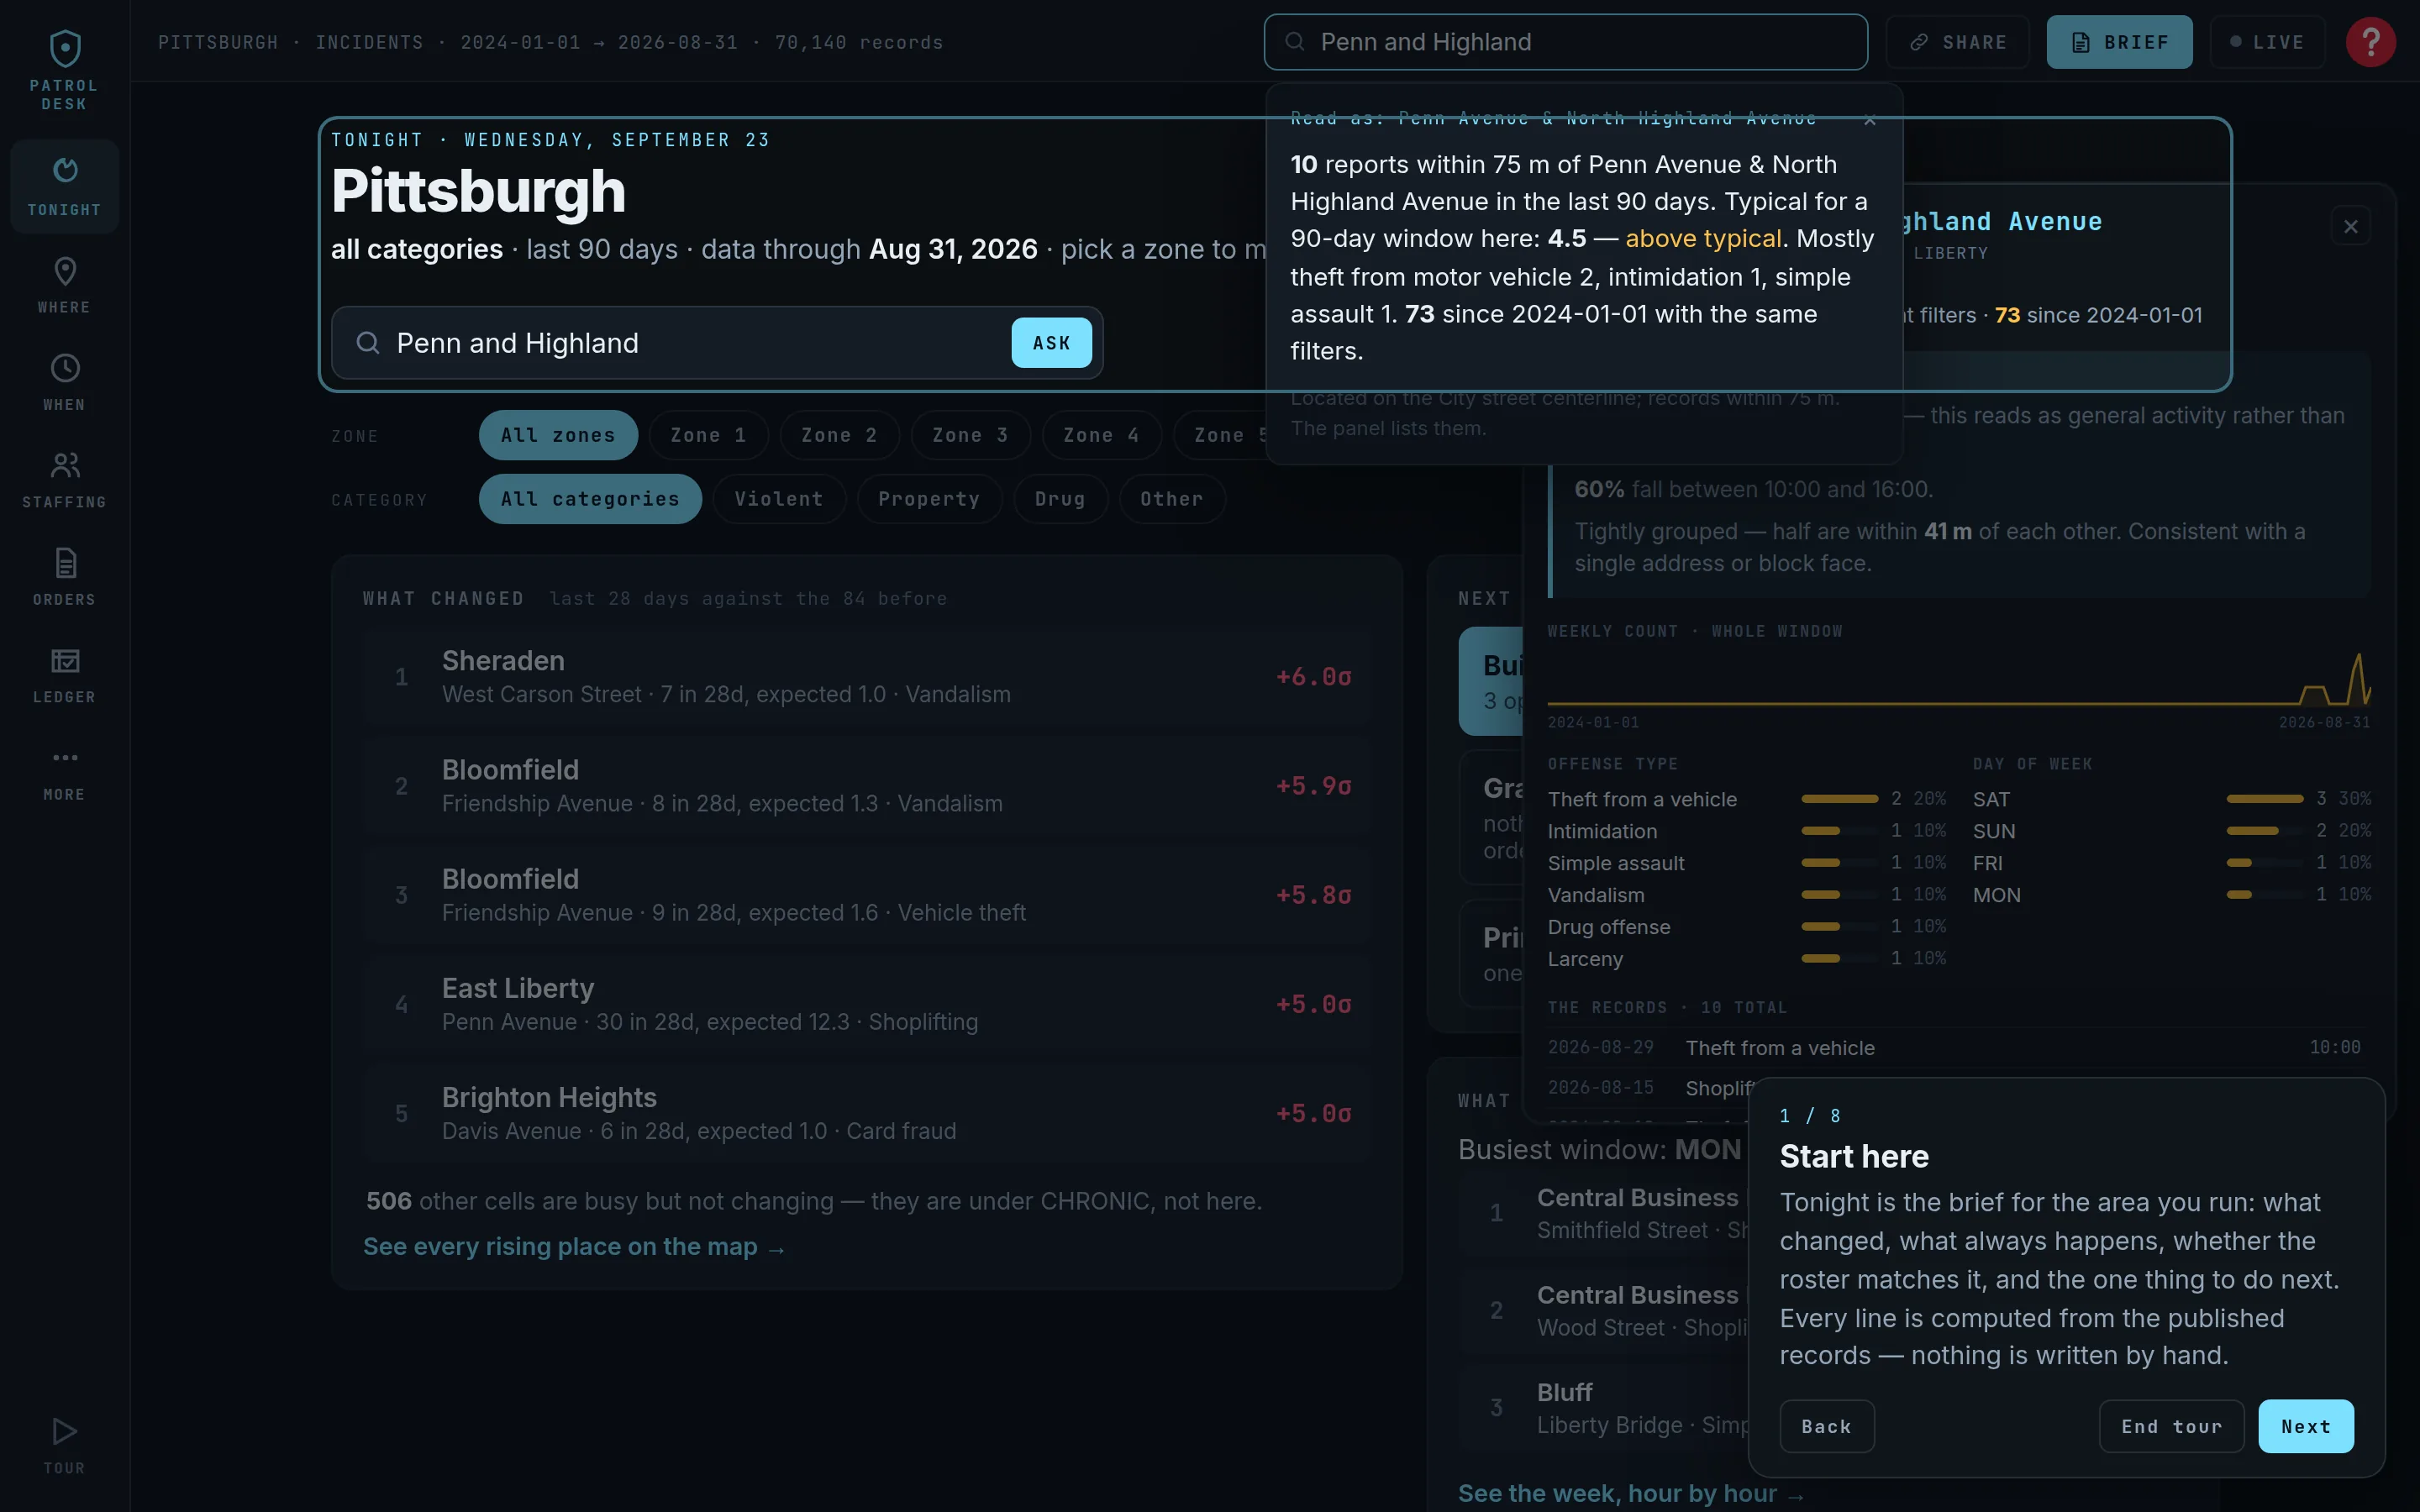Click the top bar search field
Viewport: 2420px width, 1512px height.
(x=1565, y=42)
